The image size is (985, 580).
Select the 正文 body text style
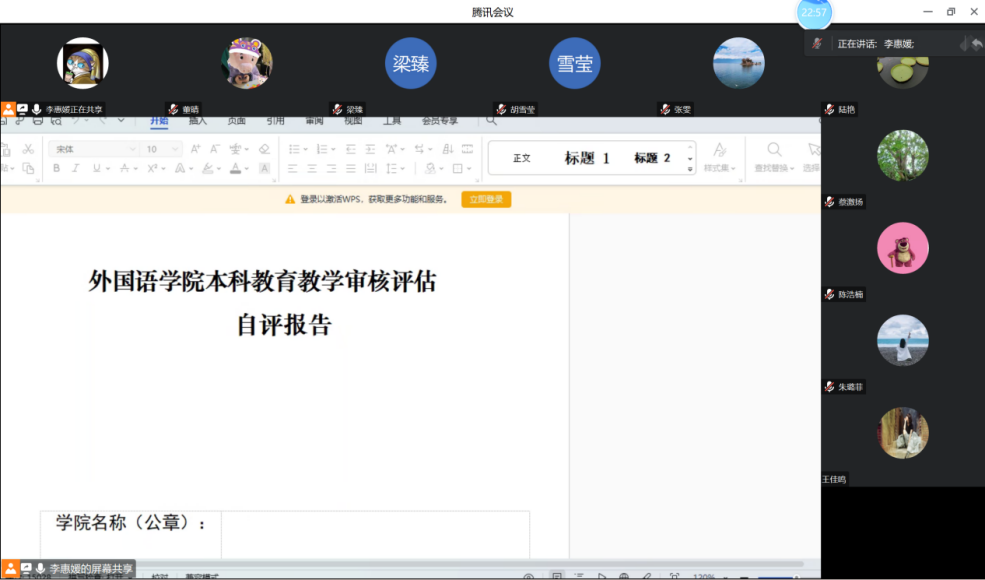(522, 158)
